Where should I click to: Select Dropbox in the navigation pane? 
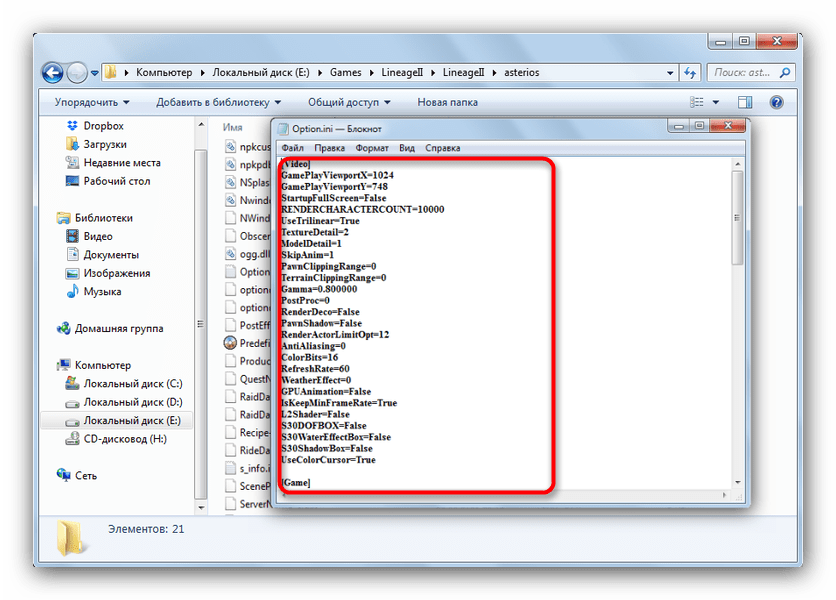coord(96,126)
